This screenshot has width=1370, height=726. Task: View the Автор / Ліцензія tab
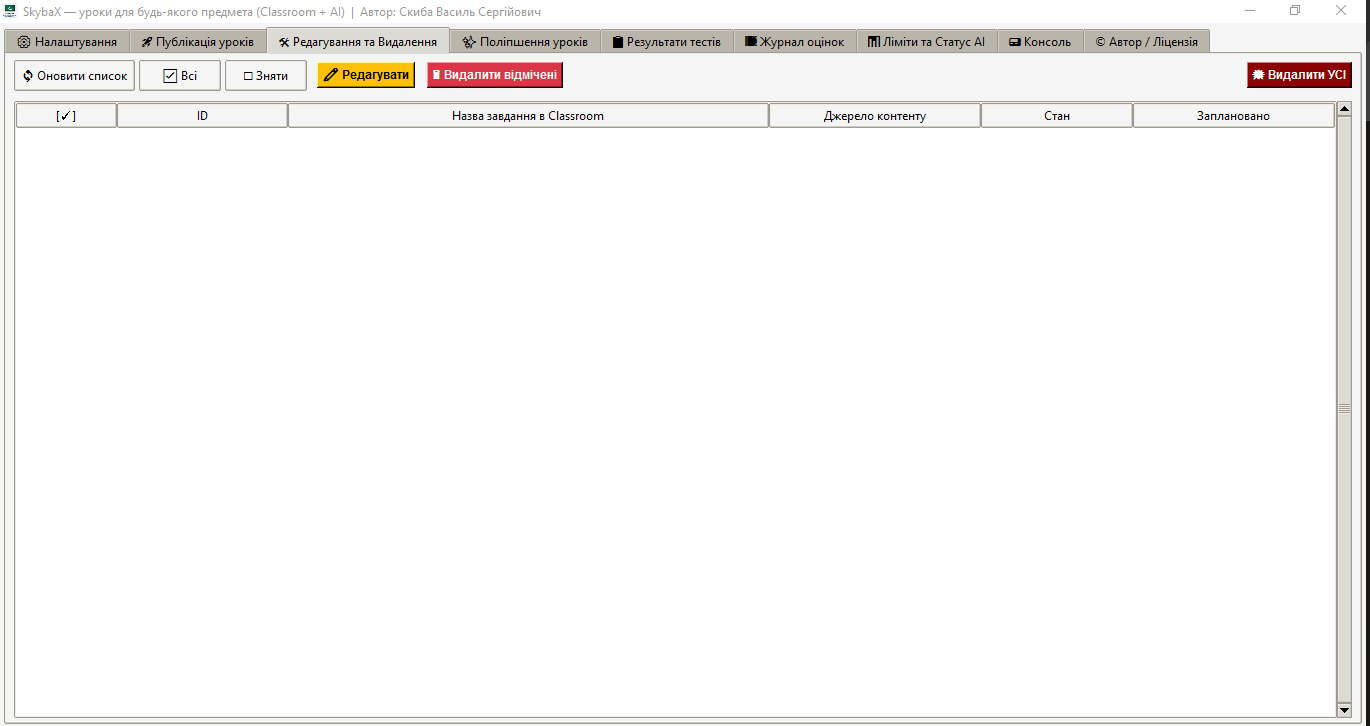1147,42
